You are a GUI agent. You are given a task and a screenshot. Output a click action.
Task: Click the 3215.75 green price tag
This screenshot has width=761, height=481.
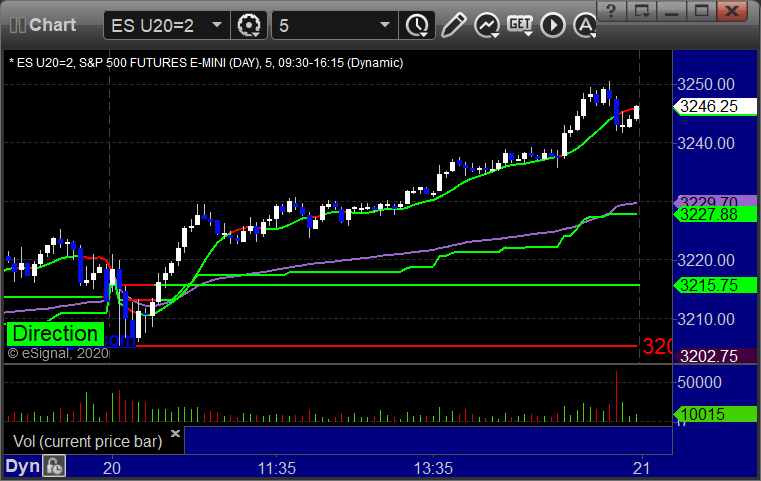[715, 285]
